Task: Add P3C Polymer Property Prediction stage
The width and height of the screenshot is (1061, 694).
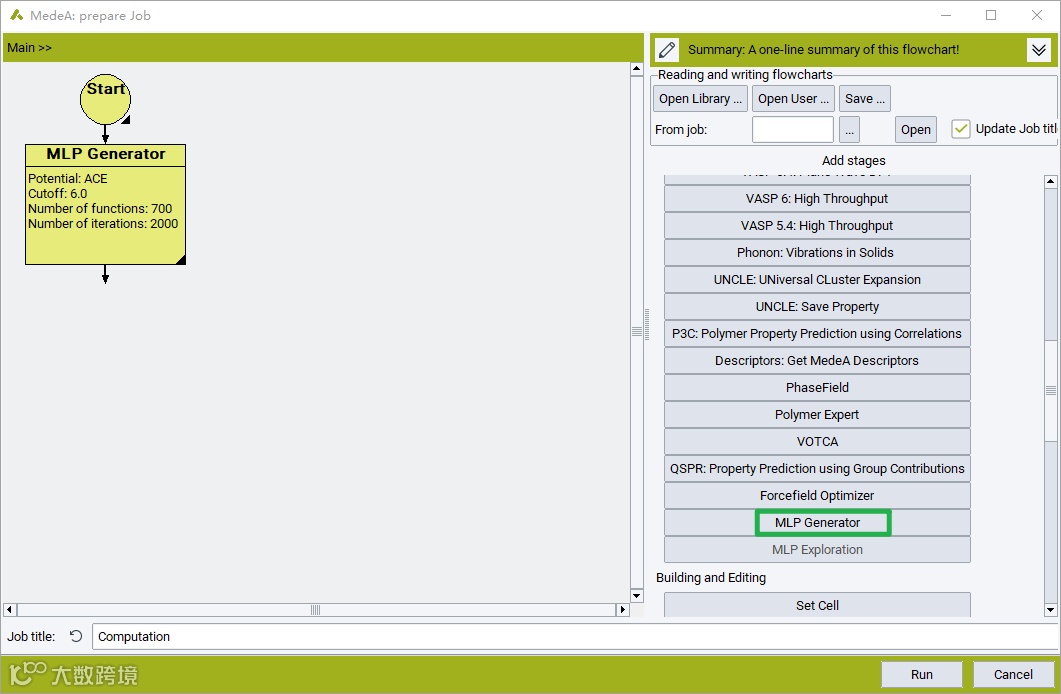Action: click(x=817, y=333)
